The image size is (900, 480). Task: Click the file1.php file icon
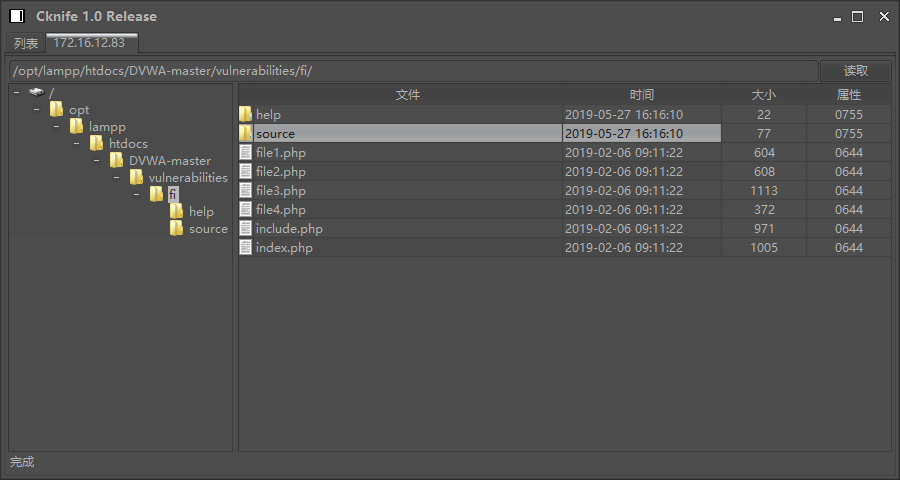click(x=246, y=153)
